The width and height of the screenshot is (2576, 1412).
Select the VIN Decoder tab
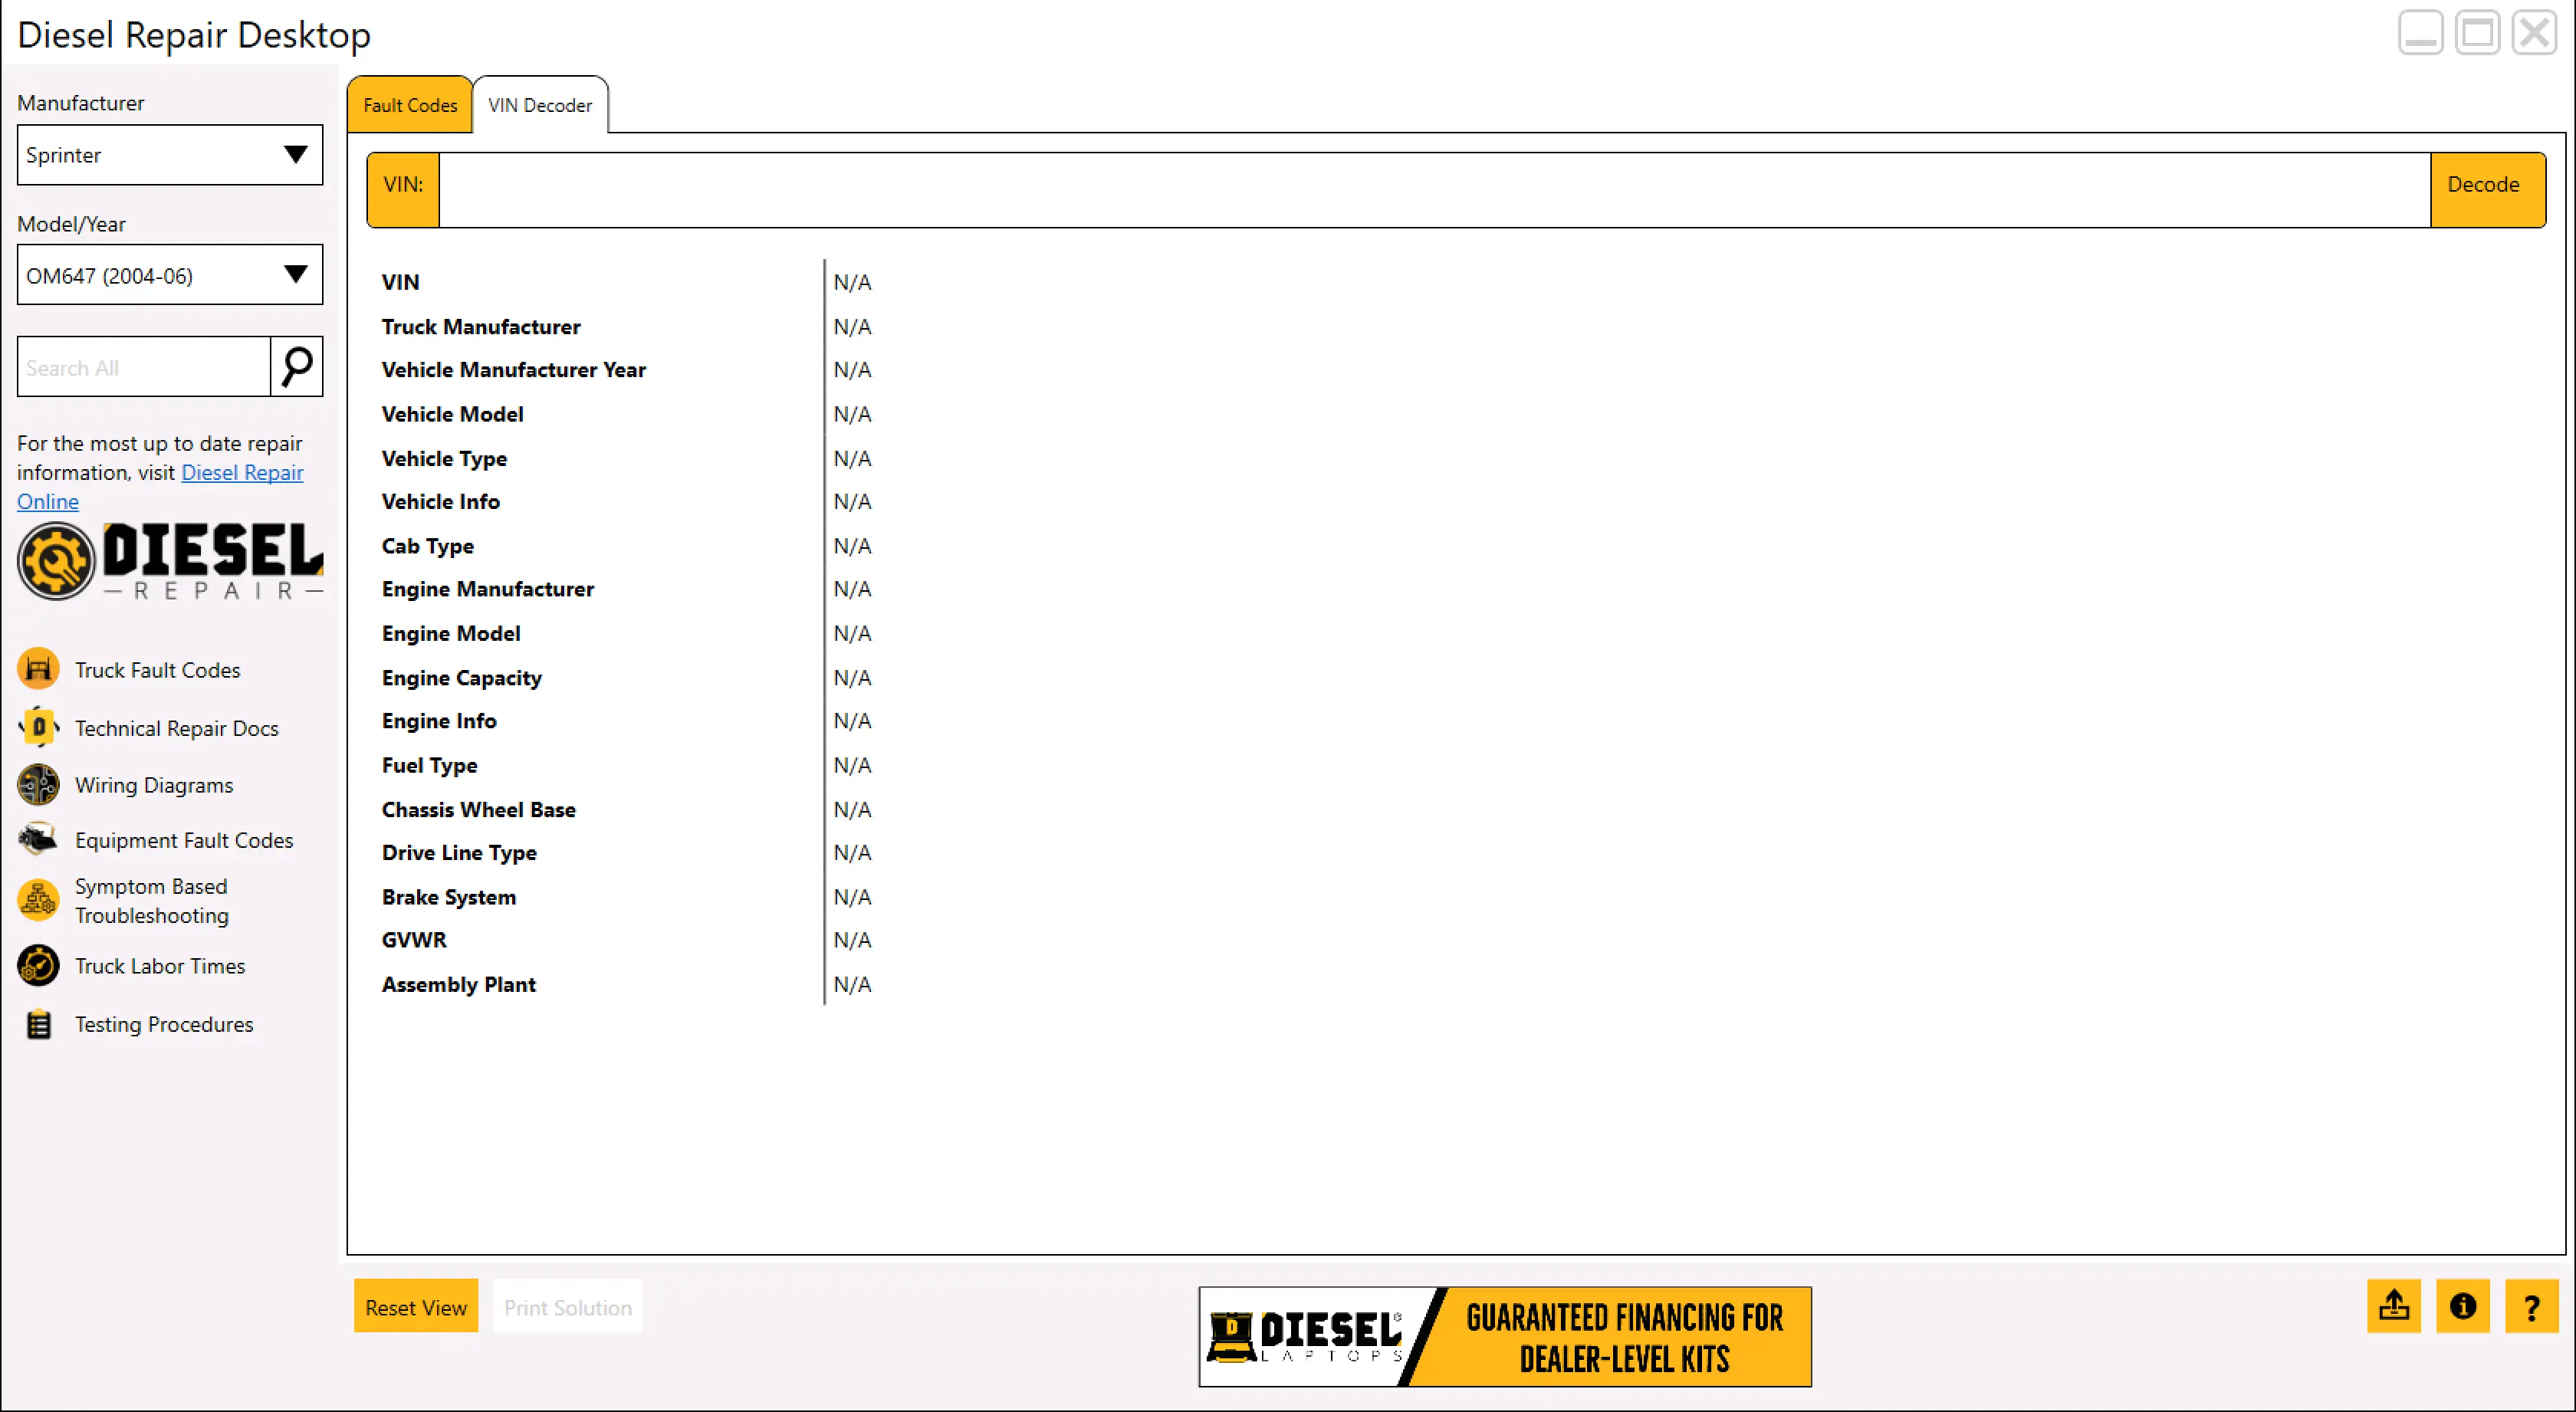[540, 105]
